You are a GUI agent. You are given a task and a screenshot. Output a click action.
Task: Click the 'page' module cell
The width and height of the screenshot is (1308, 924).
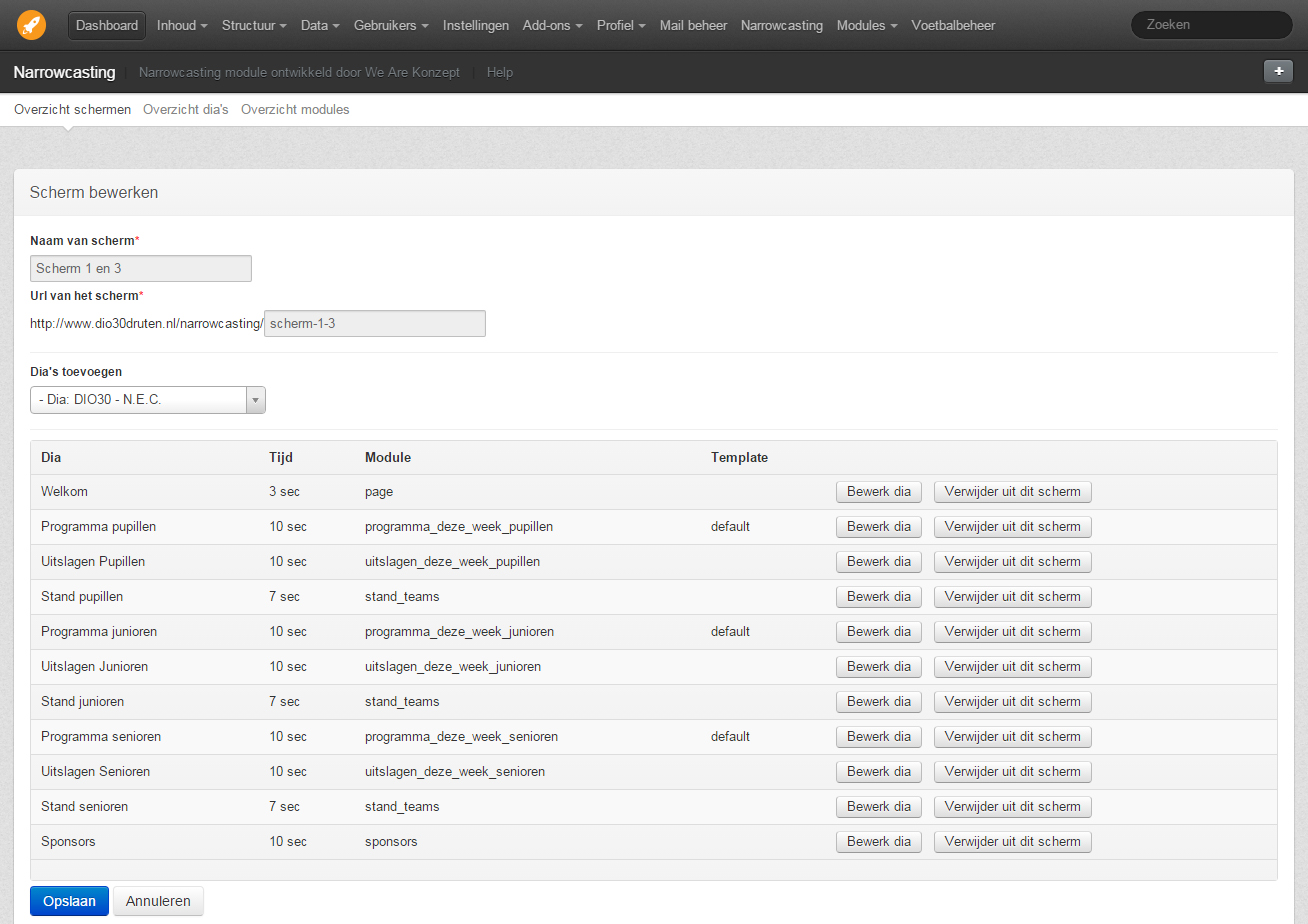click(x=379, y=492)
